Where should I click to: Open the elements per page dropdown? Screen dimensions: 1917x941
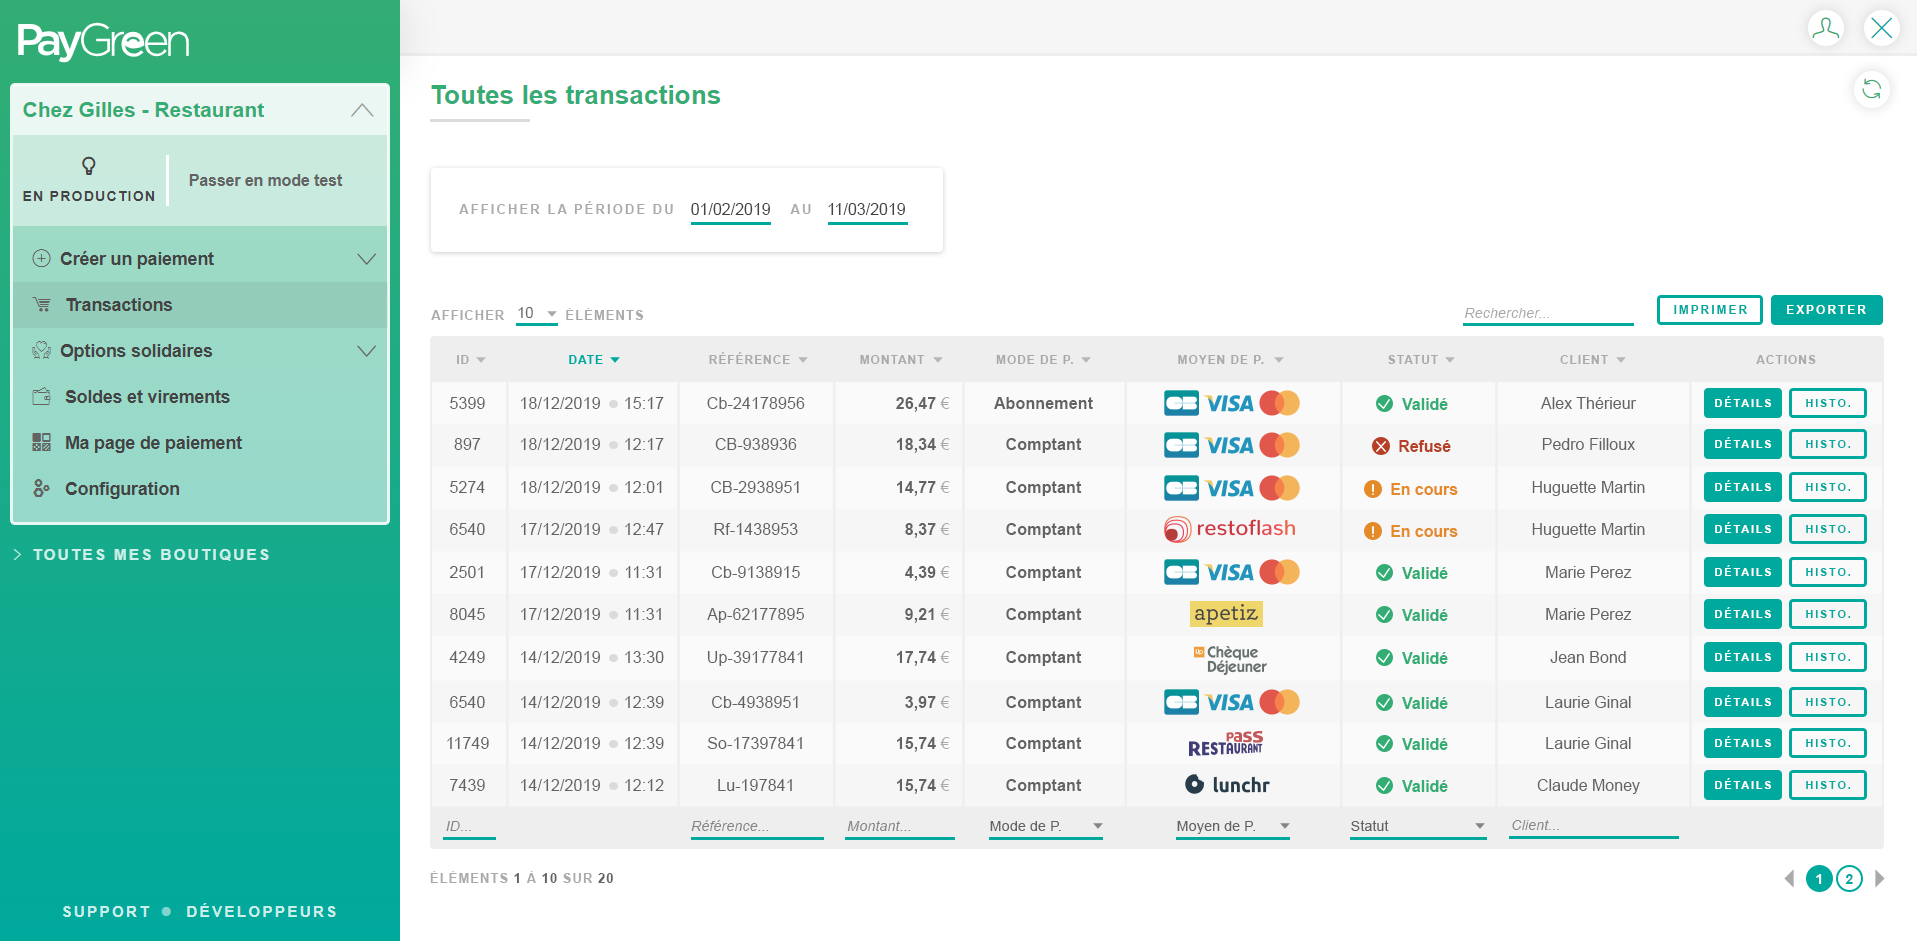click(x=537, y=314)
